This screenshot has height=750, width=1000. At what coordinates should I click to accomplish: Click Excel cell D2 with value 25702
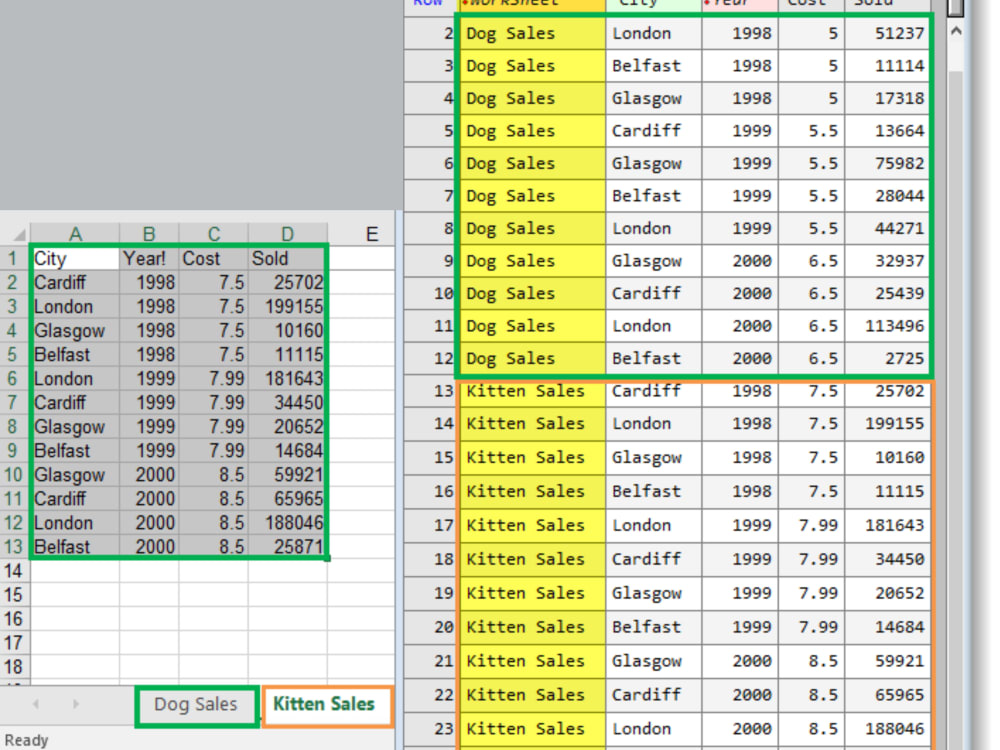click(x=288, y=283)
